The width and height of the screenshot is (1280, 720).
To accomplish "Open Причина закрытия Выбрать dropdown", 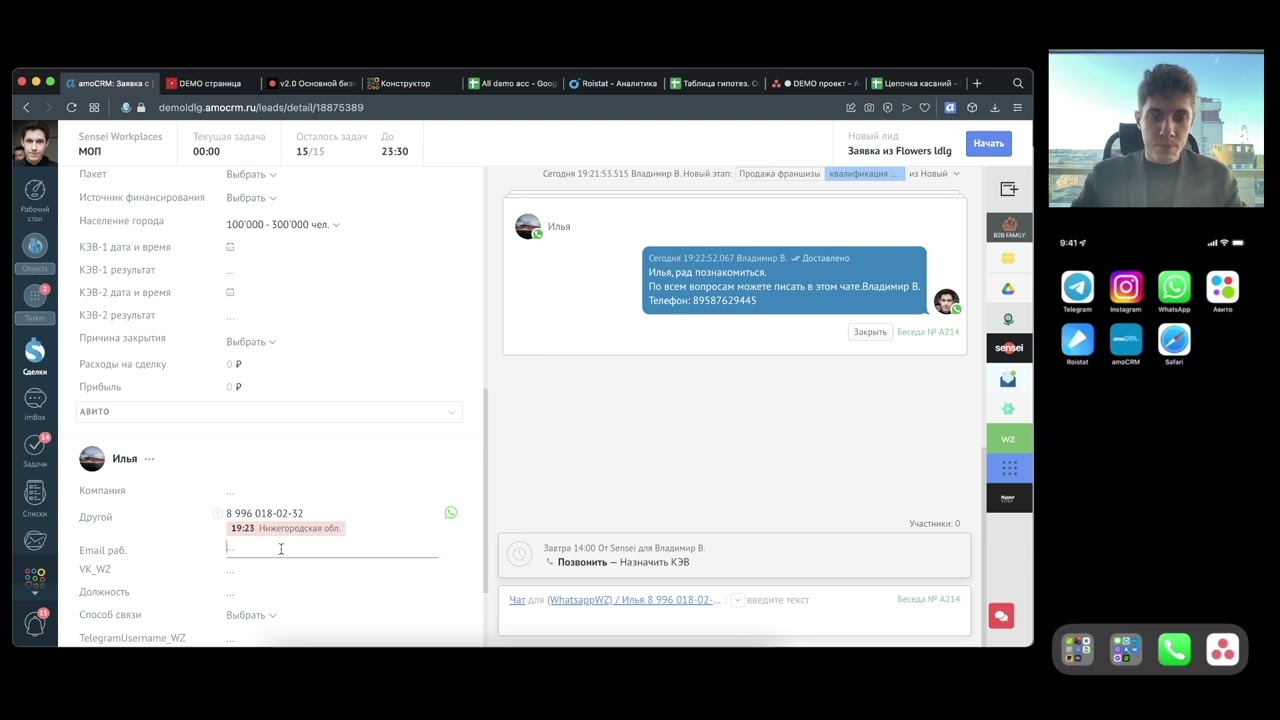I will (x=251, y=342).
